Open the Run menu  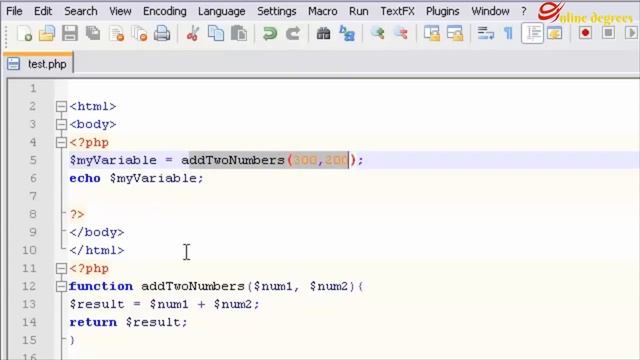359,11
